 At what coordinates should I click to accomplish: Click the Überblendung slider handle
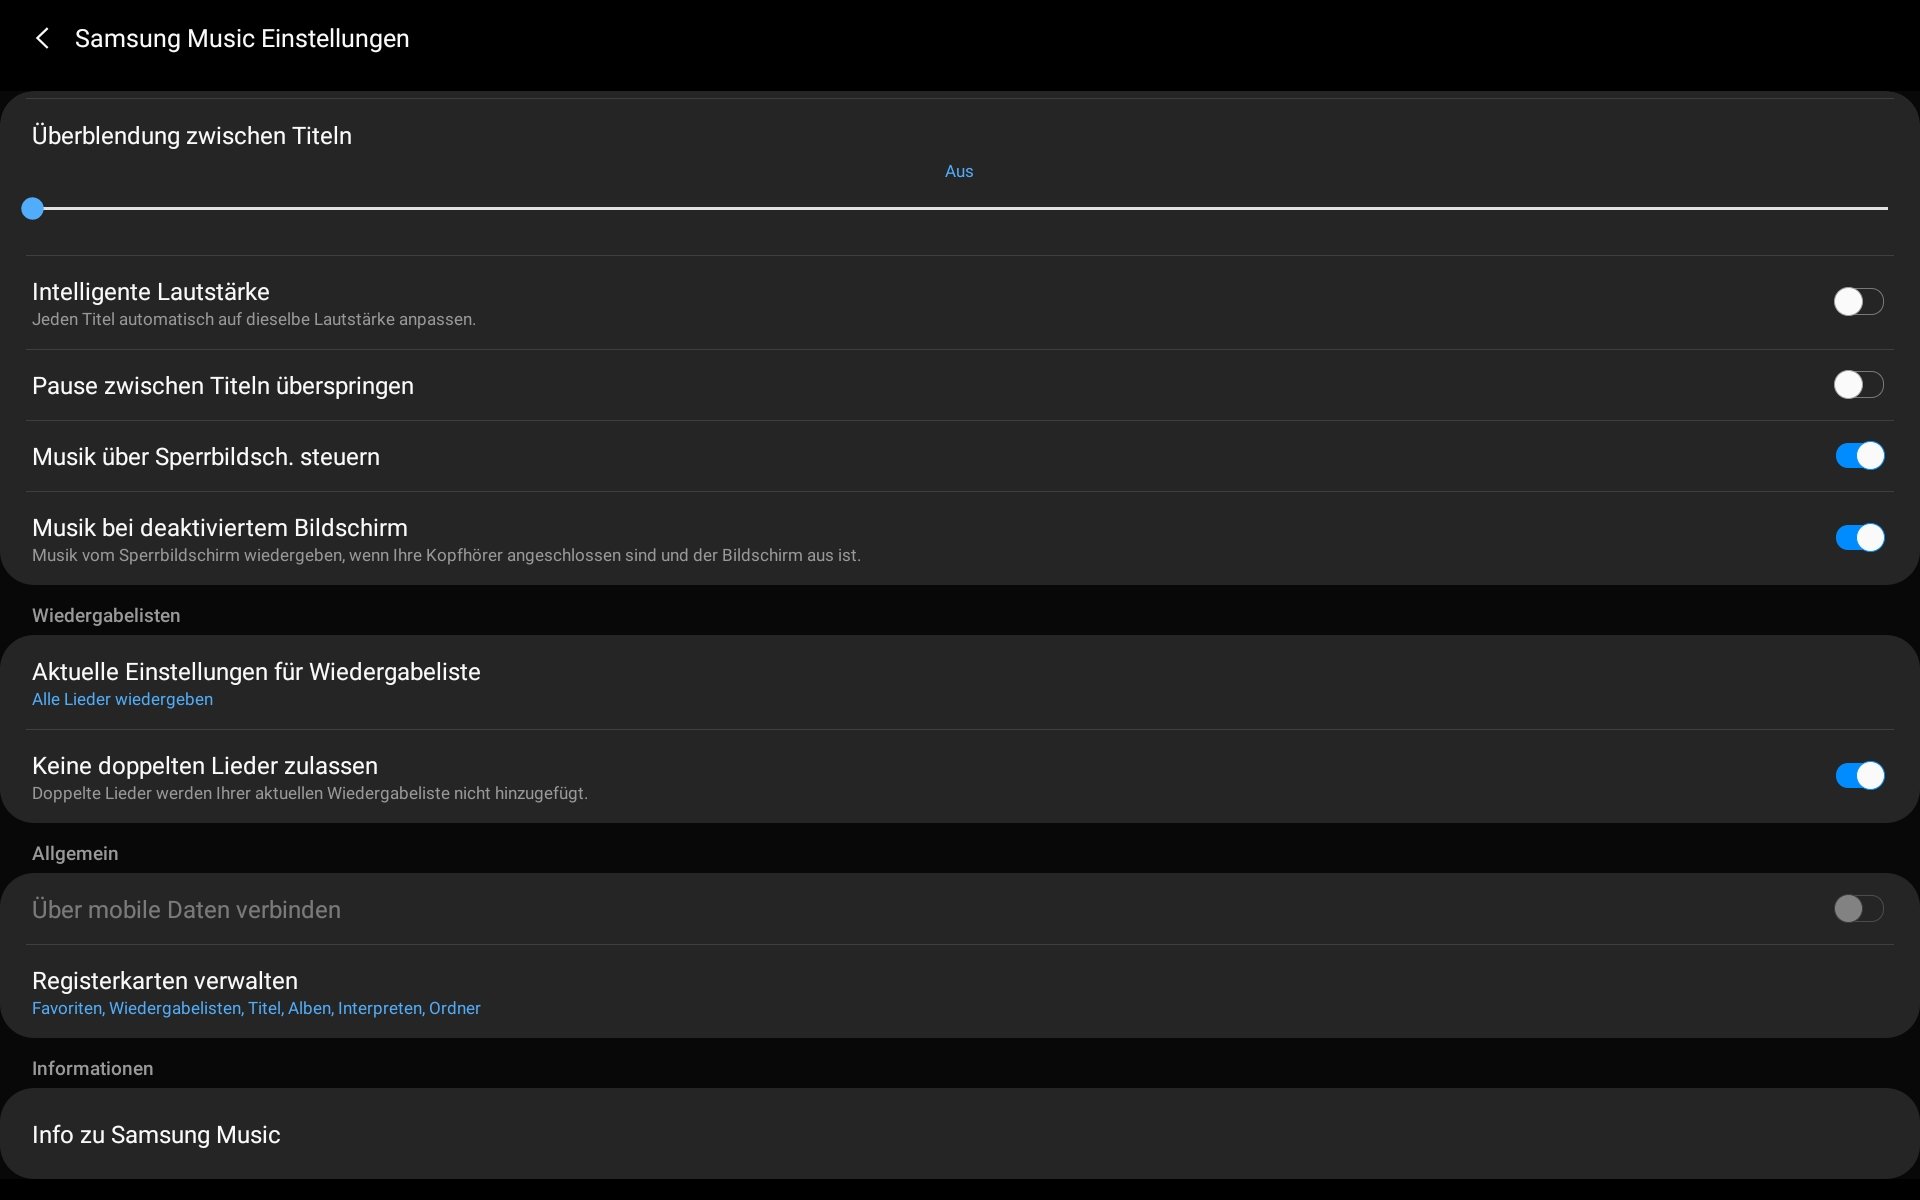point(33,208)
